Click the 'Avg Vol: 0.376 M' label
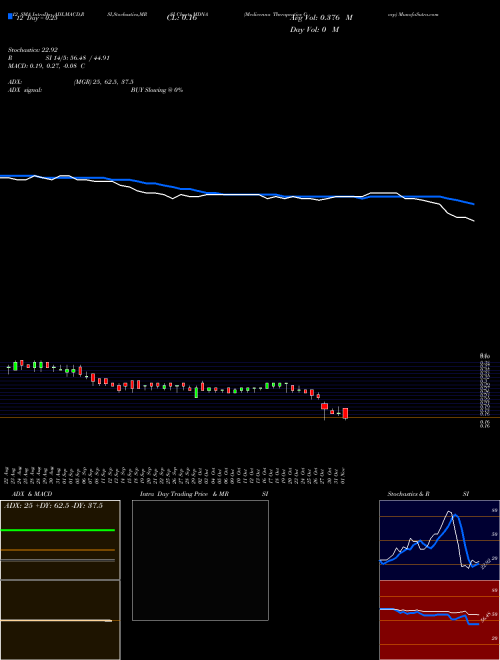Image resolution: width=500 pixels, height=660 pixels. click(x=321, y=18)
